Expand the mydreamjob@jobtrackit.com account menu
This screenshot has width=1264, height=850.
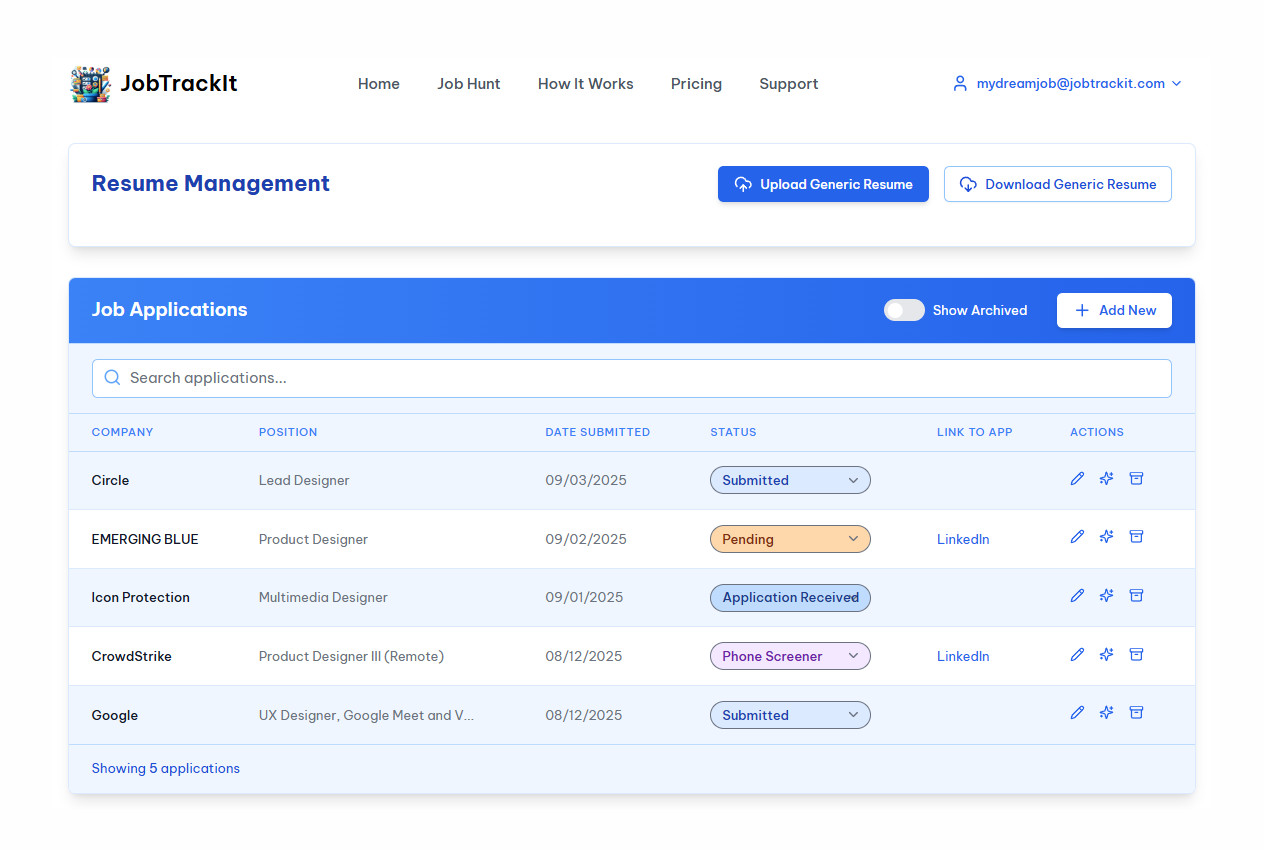[1067, 84]
